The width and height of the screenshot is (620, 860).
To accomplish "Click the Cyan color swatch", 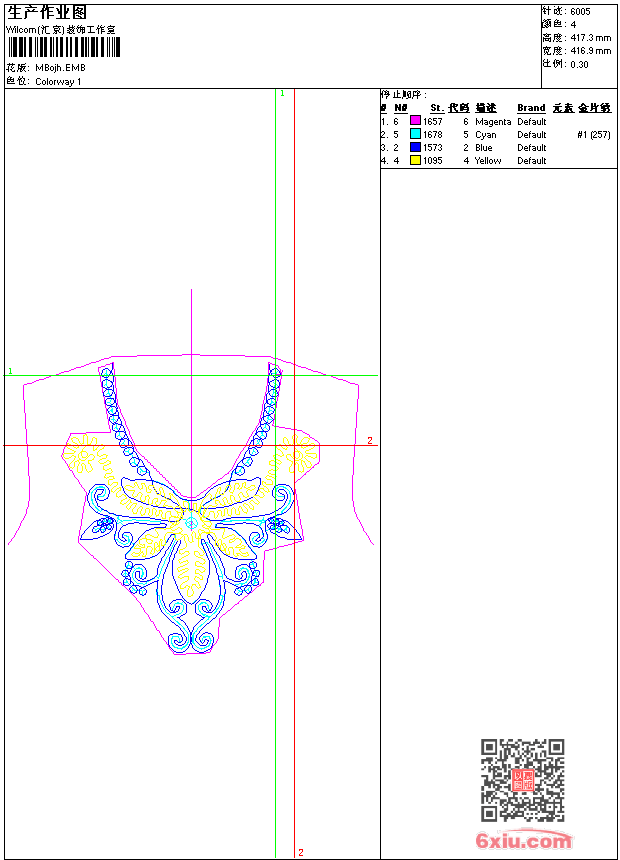I will coord(415,134).
